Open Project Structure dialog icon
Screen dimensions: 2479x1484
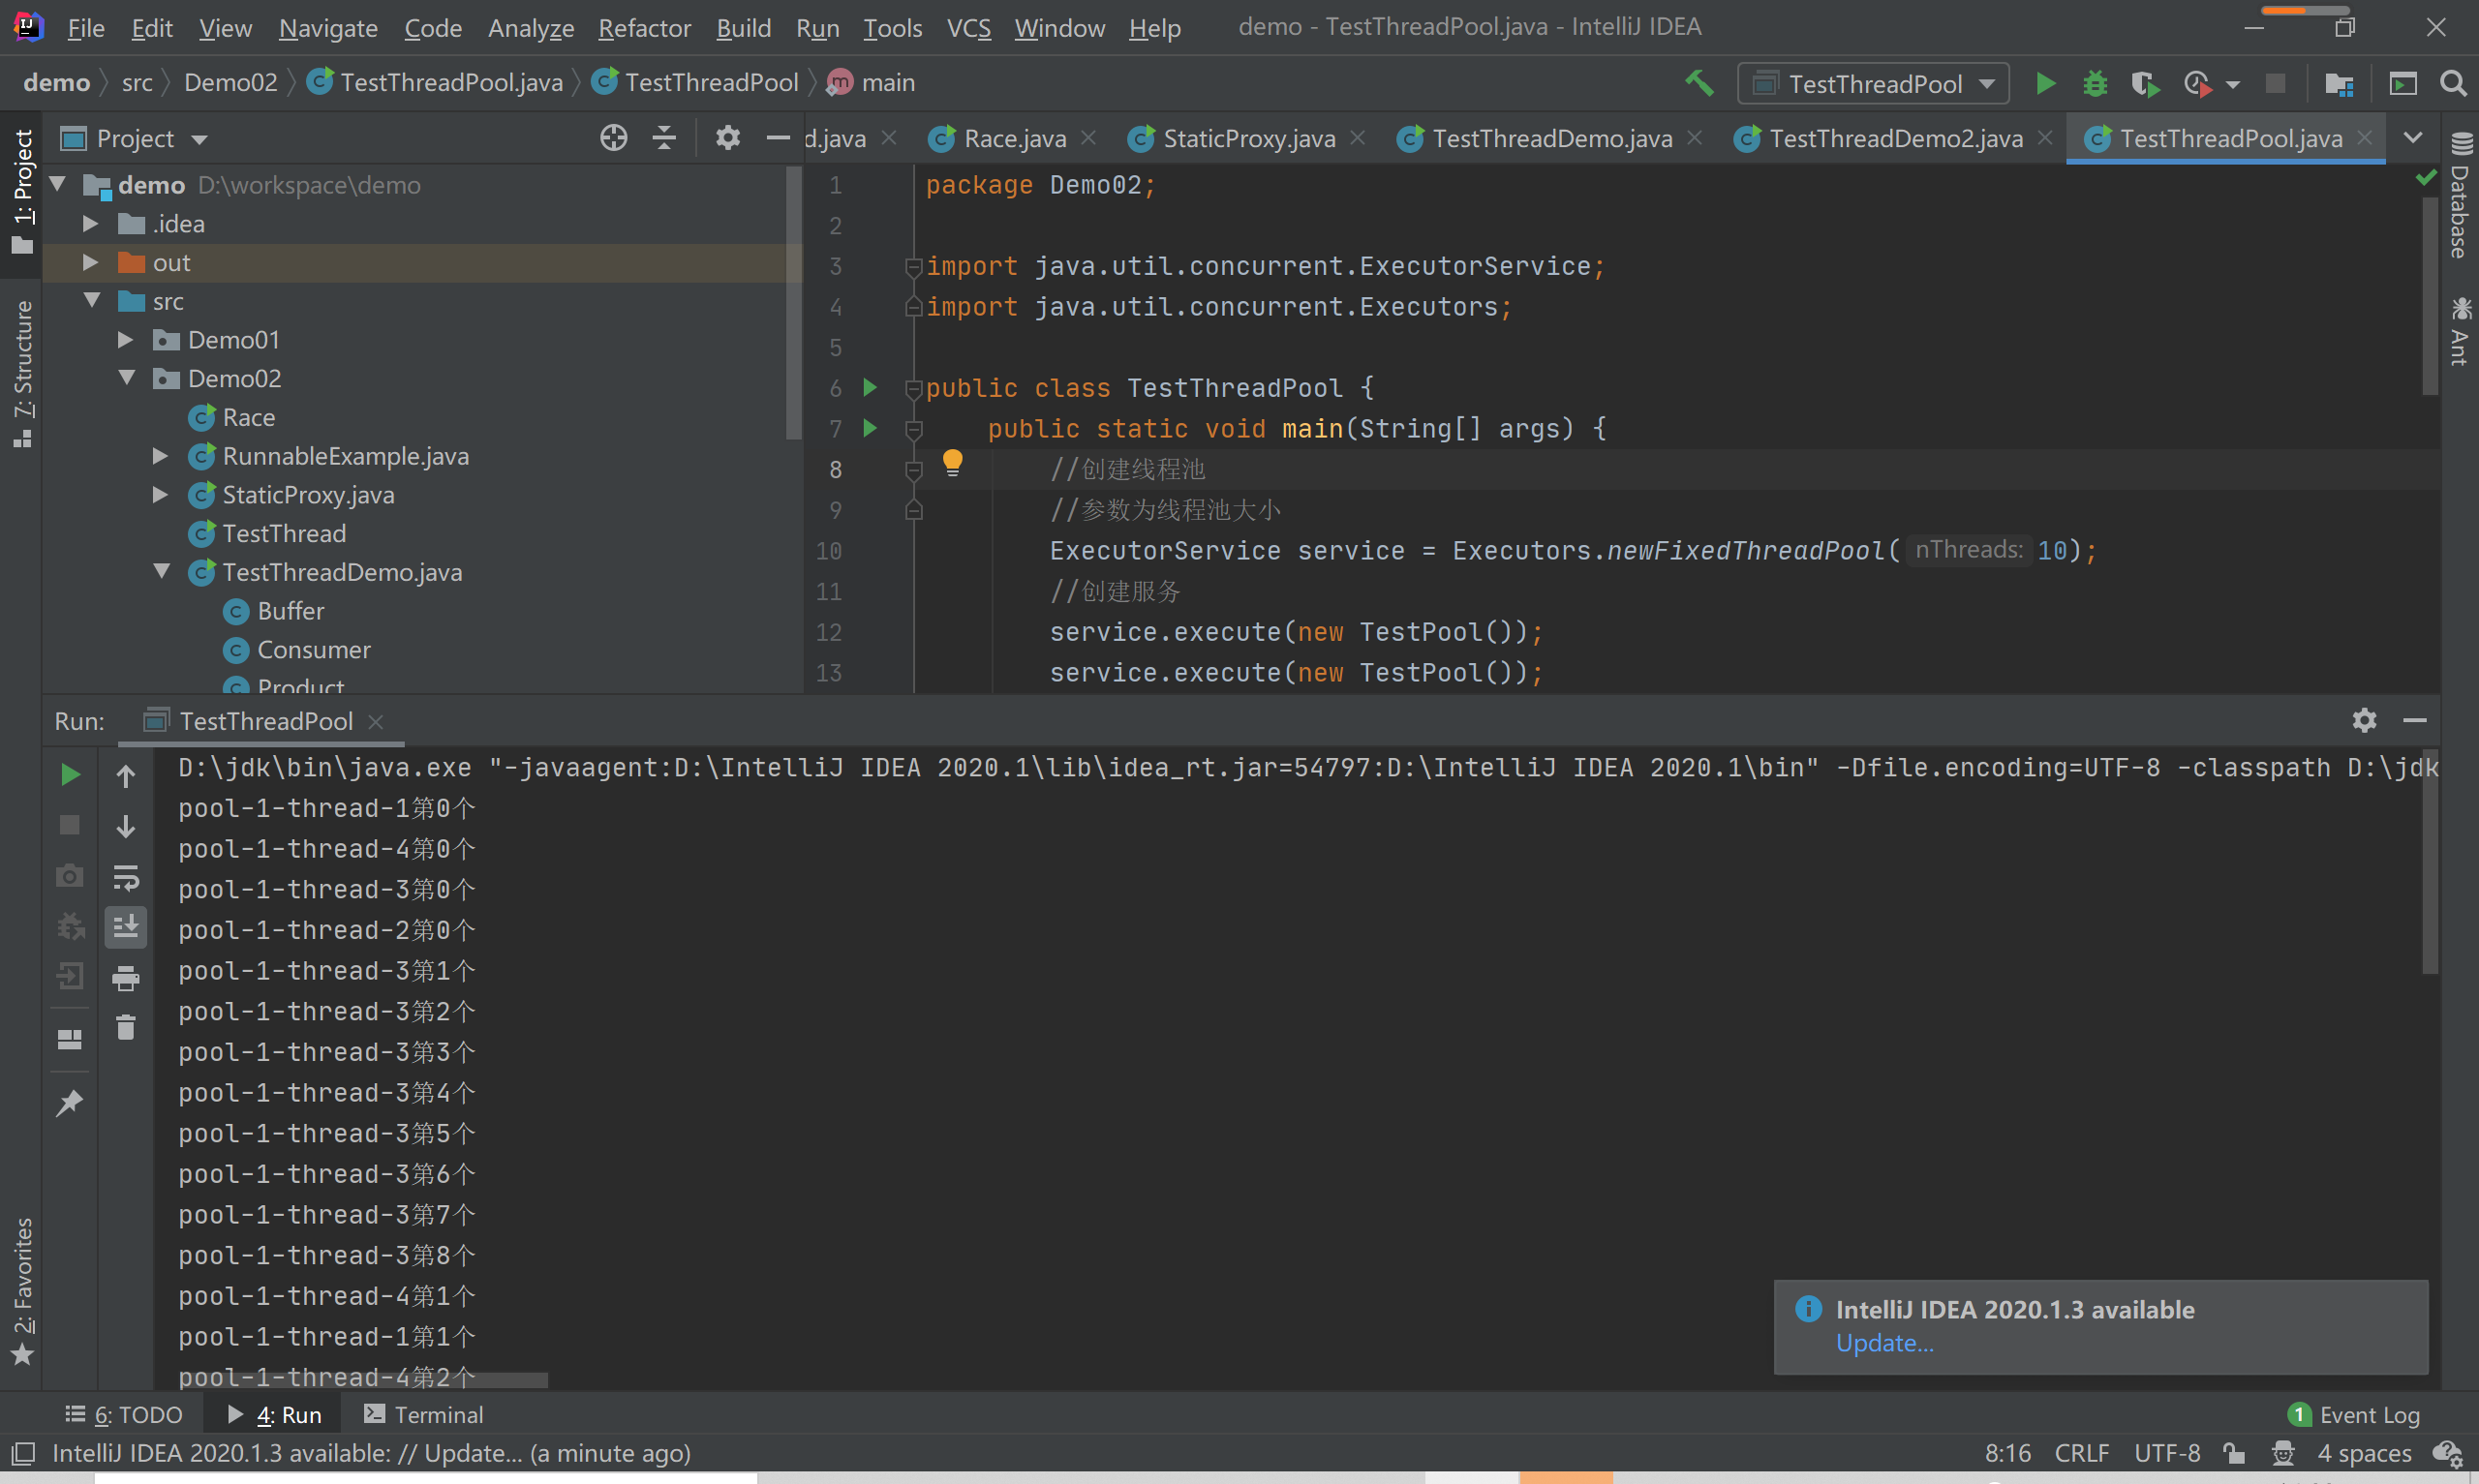[2339, 84]
